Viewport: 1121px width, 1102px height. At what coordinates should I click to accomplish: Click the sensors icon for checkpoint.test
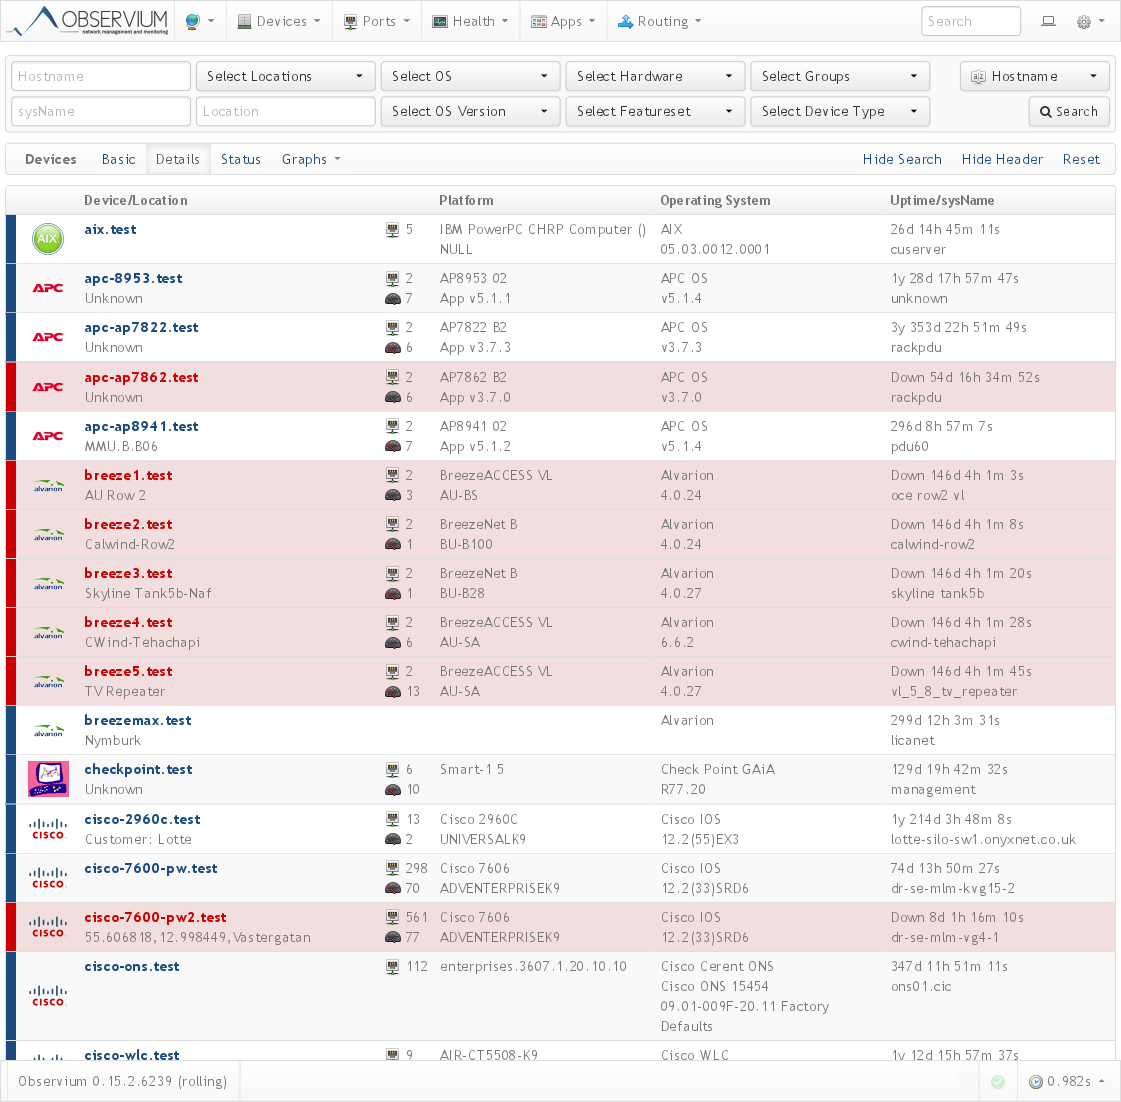pyautogui.click(x=392, y=789)
